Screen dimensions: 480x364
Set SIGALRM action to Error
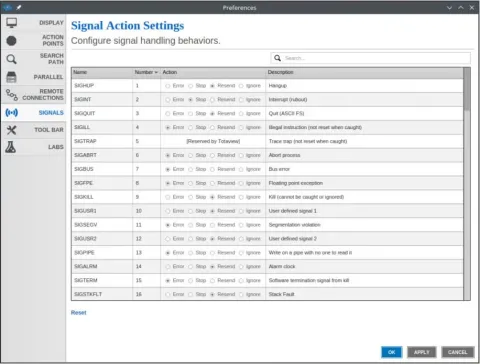tap(168, 267)
